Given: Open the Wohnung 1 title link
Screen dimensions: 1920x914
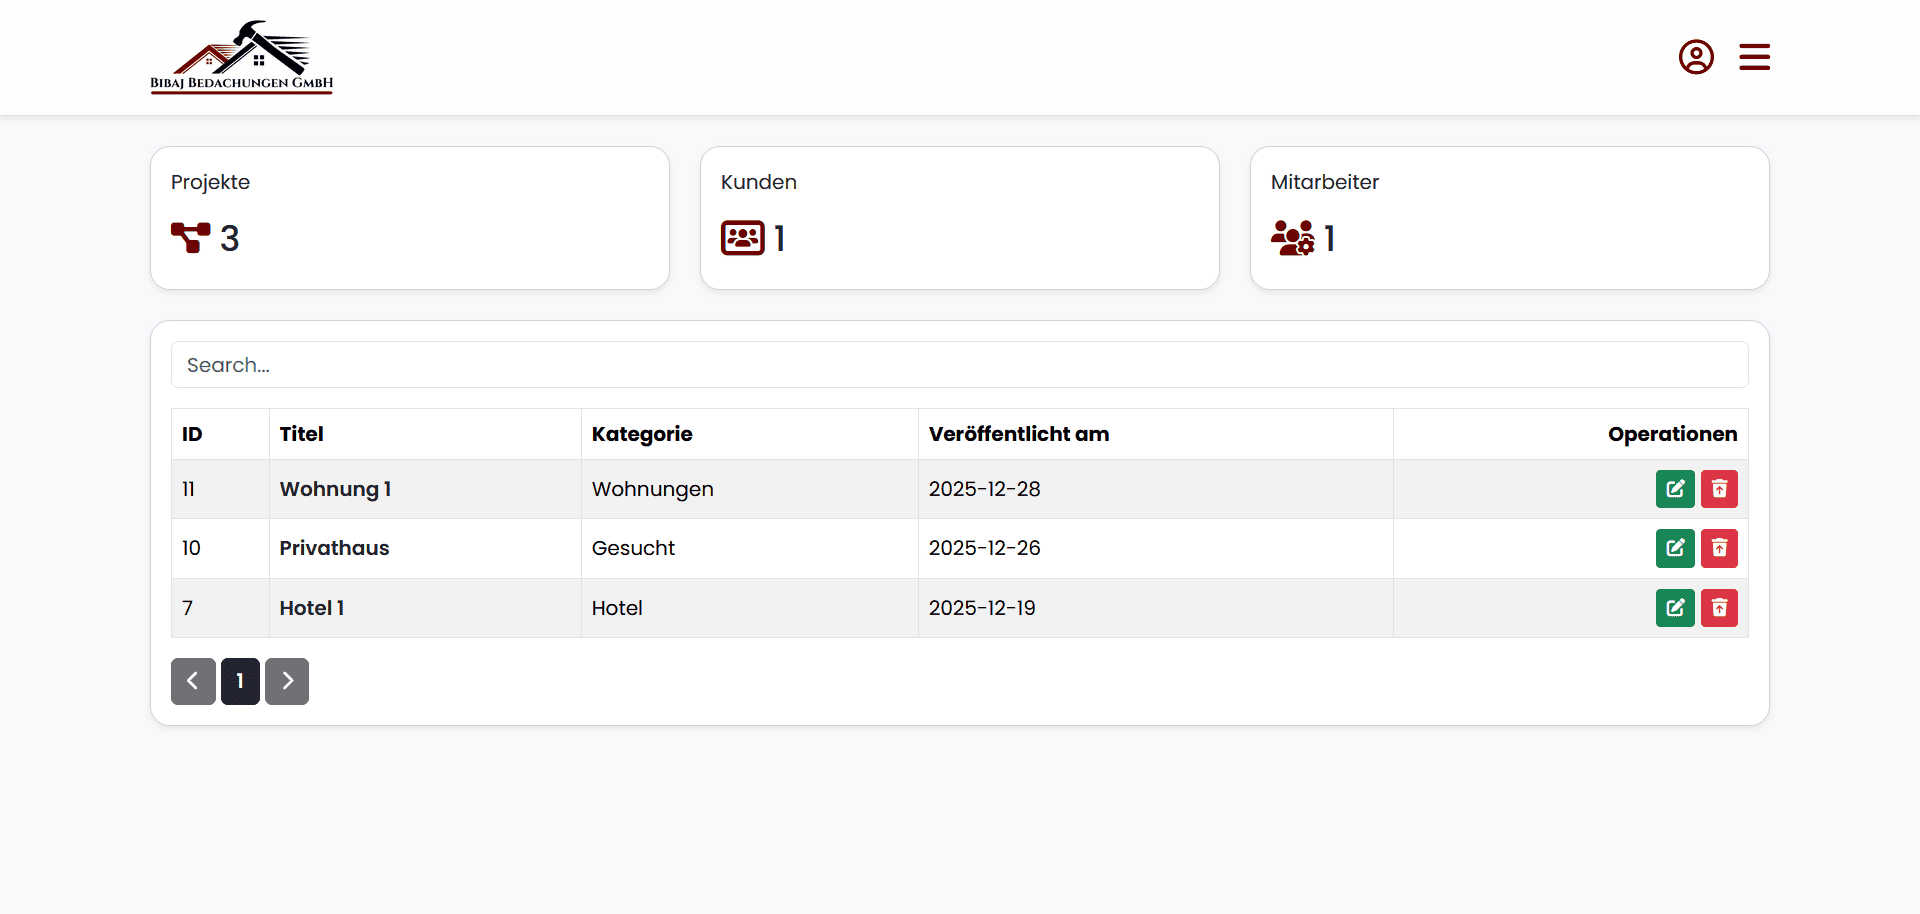Looking at the screenshot, I should [x=335, y=489].
